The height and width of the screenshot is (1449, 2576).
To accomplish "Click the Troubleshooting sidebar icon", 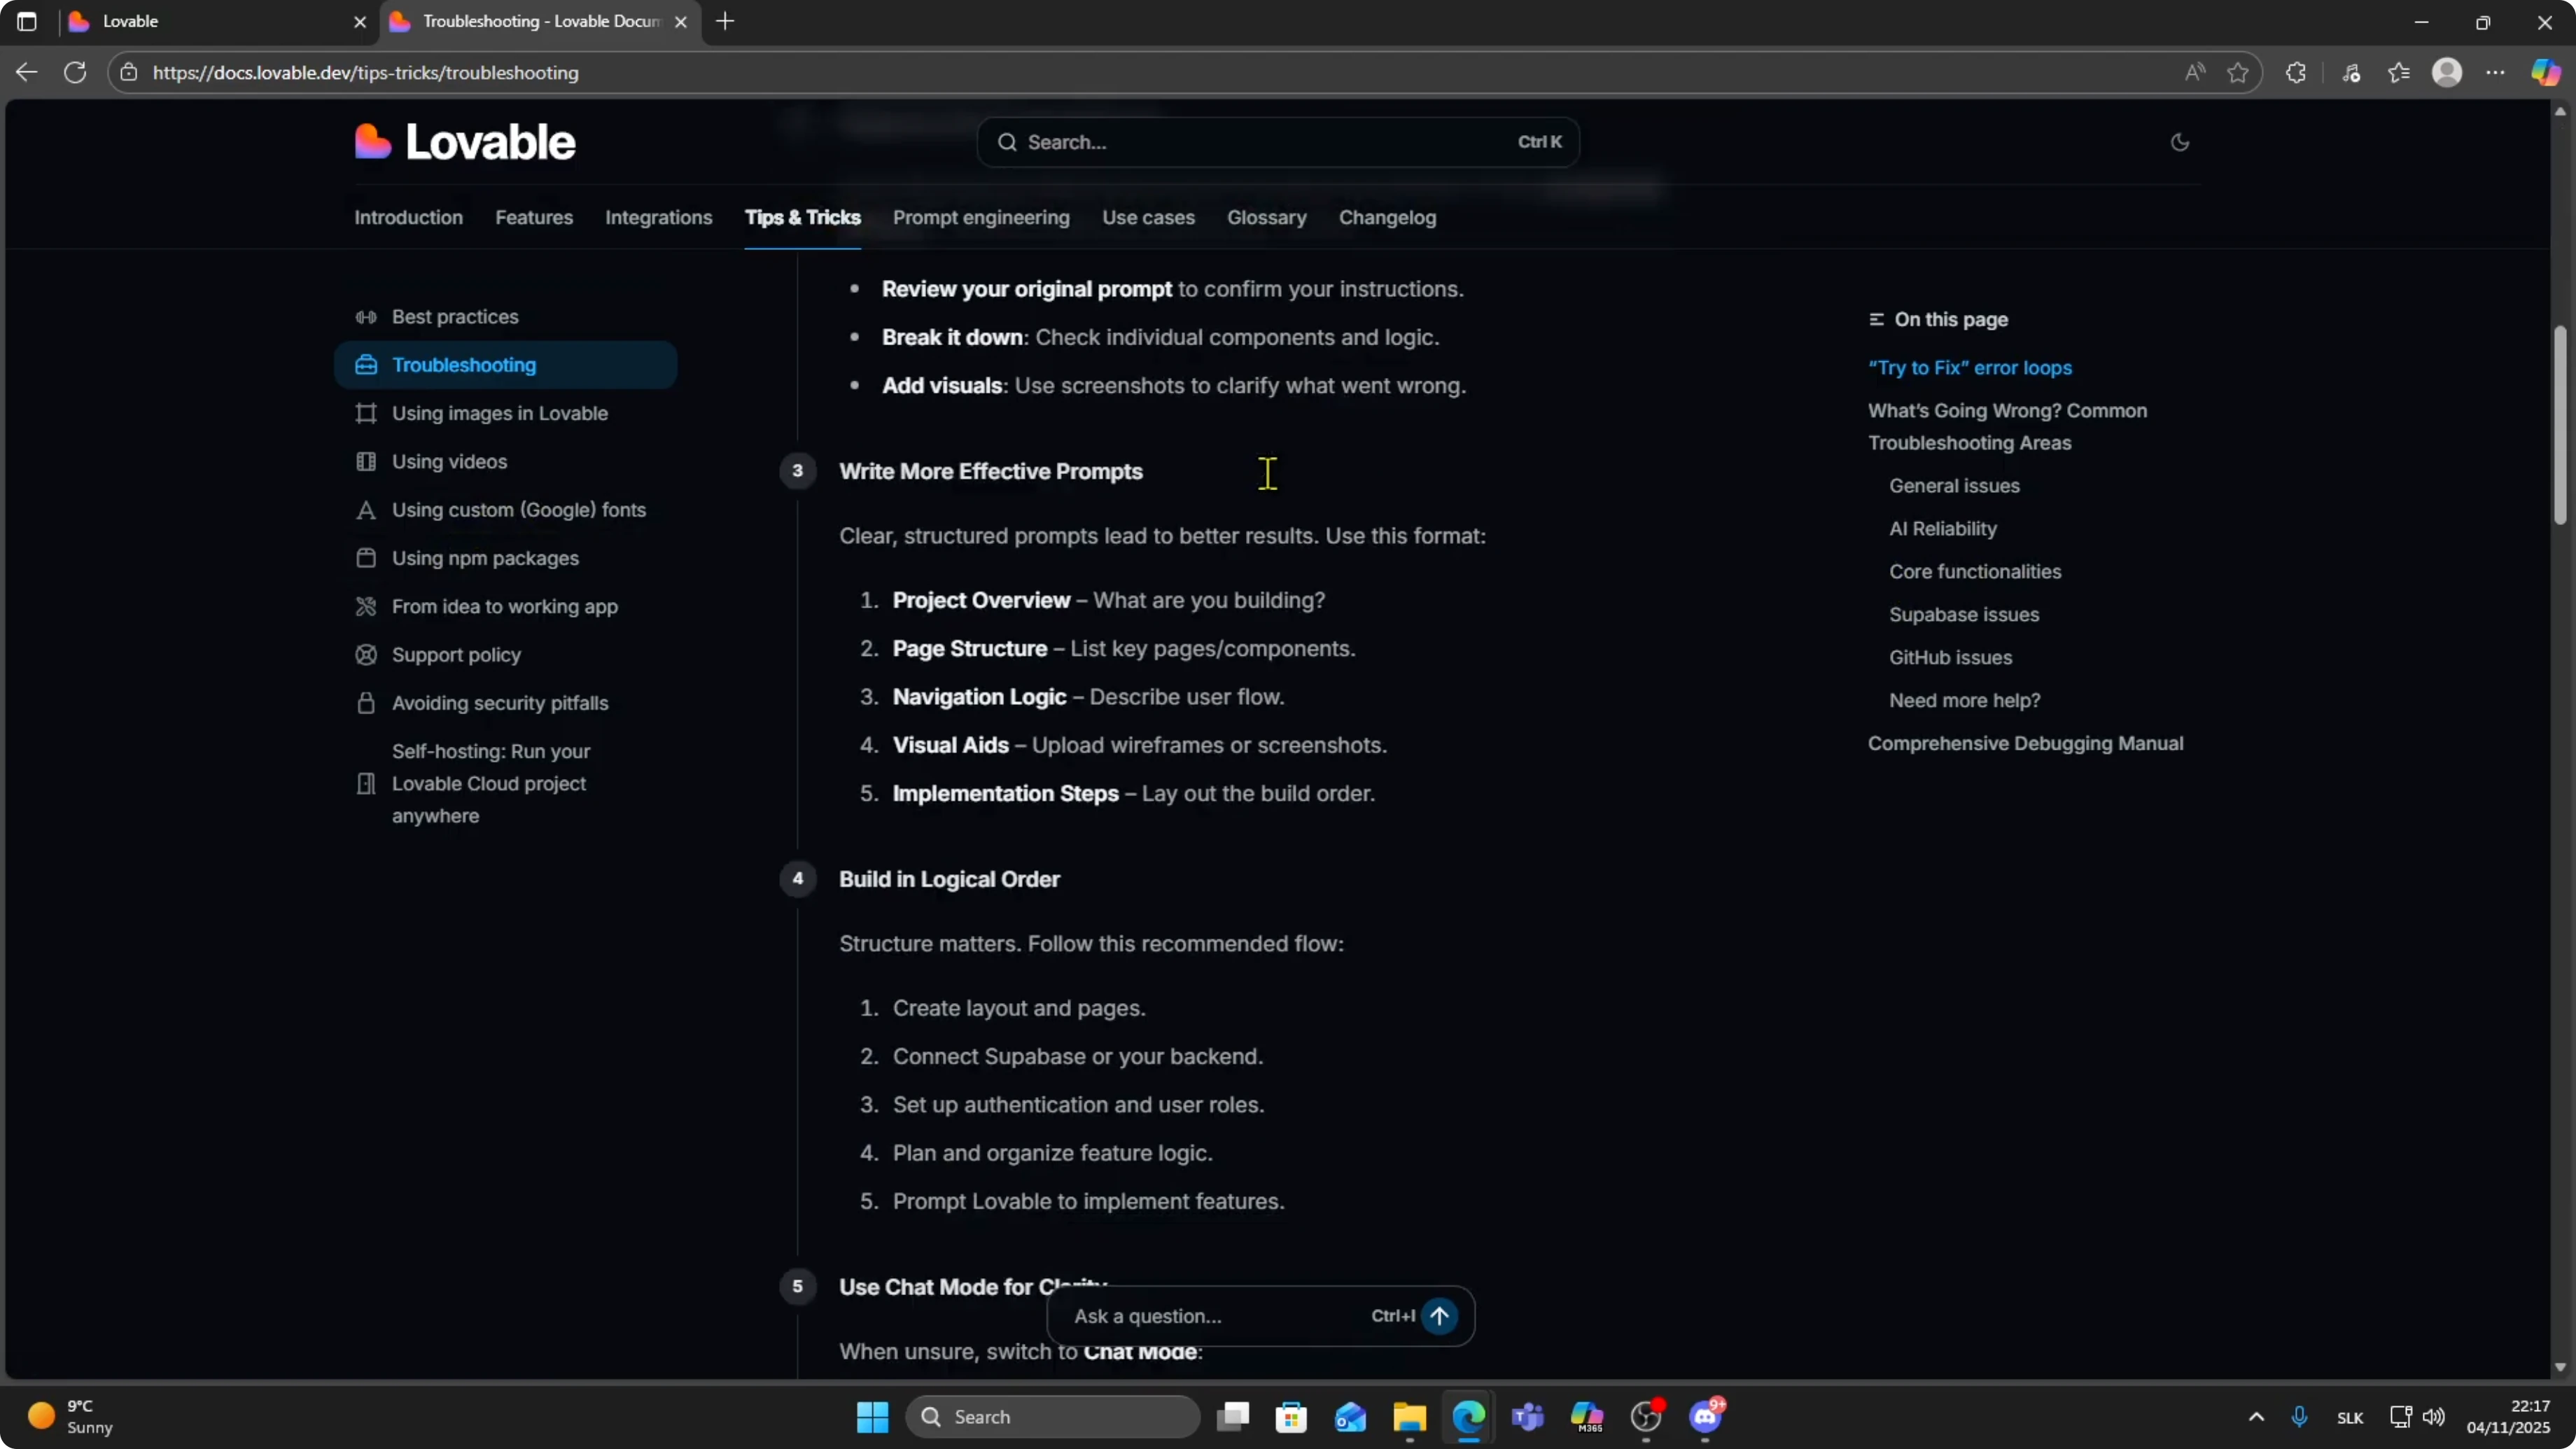I will pyautogui.click(x=366, y=365).
